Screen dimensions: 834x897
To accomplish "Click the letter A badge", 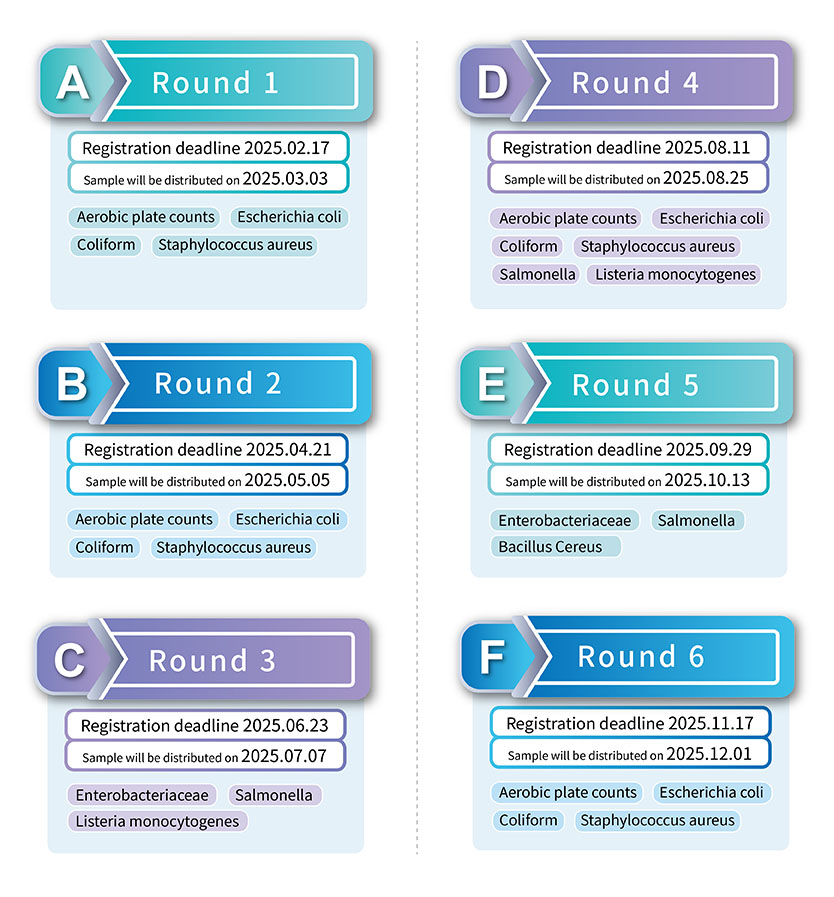I will [72, 83].
